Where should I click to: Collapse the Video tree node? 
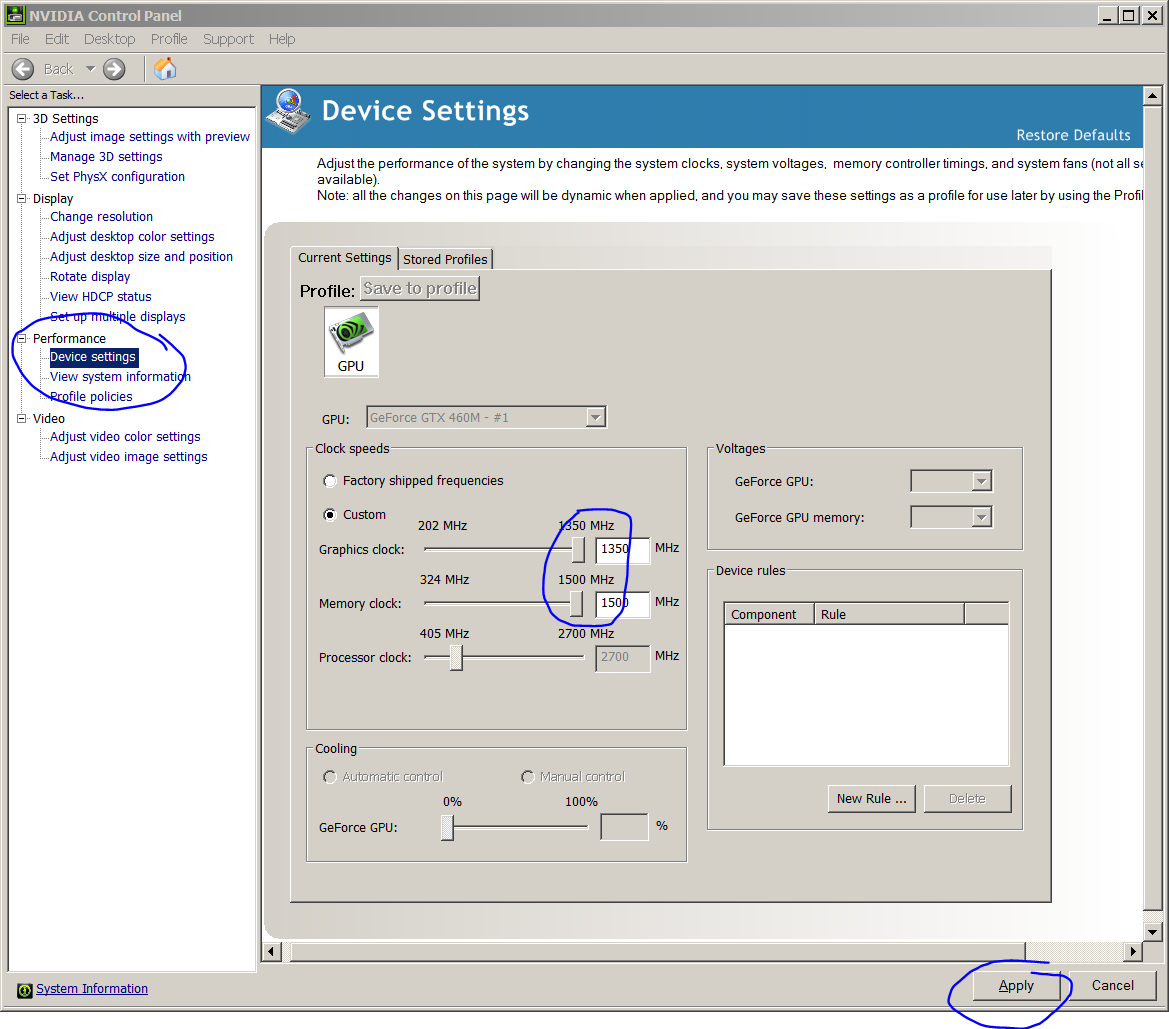22,418
